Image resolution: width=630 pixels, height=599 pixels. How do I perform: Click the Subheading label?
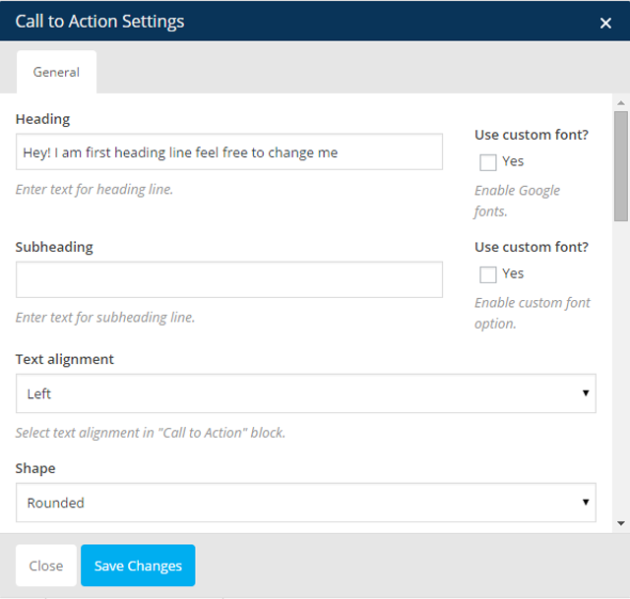coord(54,247)
